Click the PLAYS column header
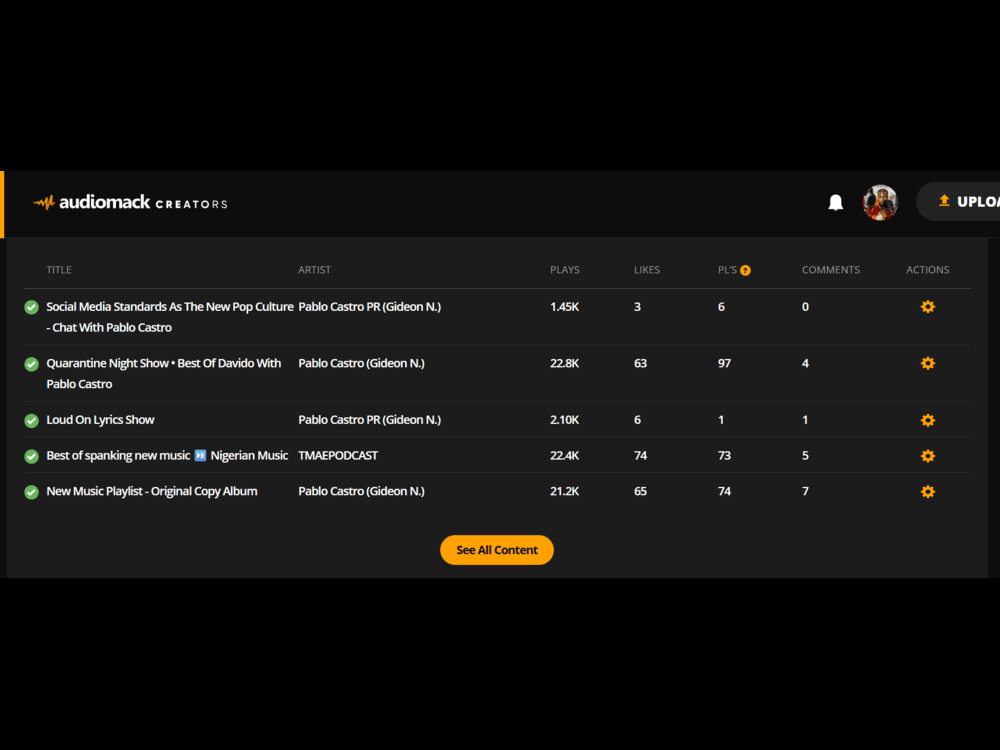 coord(565,270)
